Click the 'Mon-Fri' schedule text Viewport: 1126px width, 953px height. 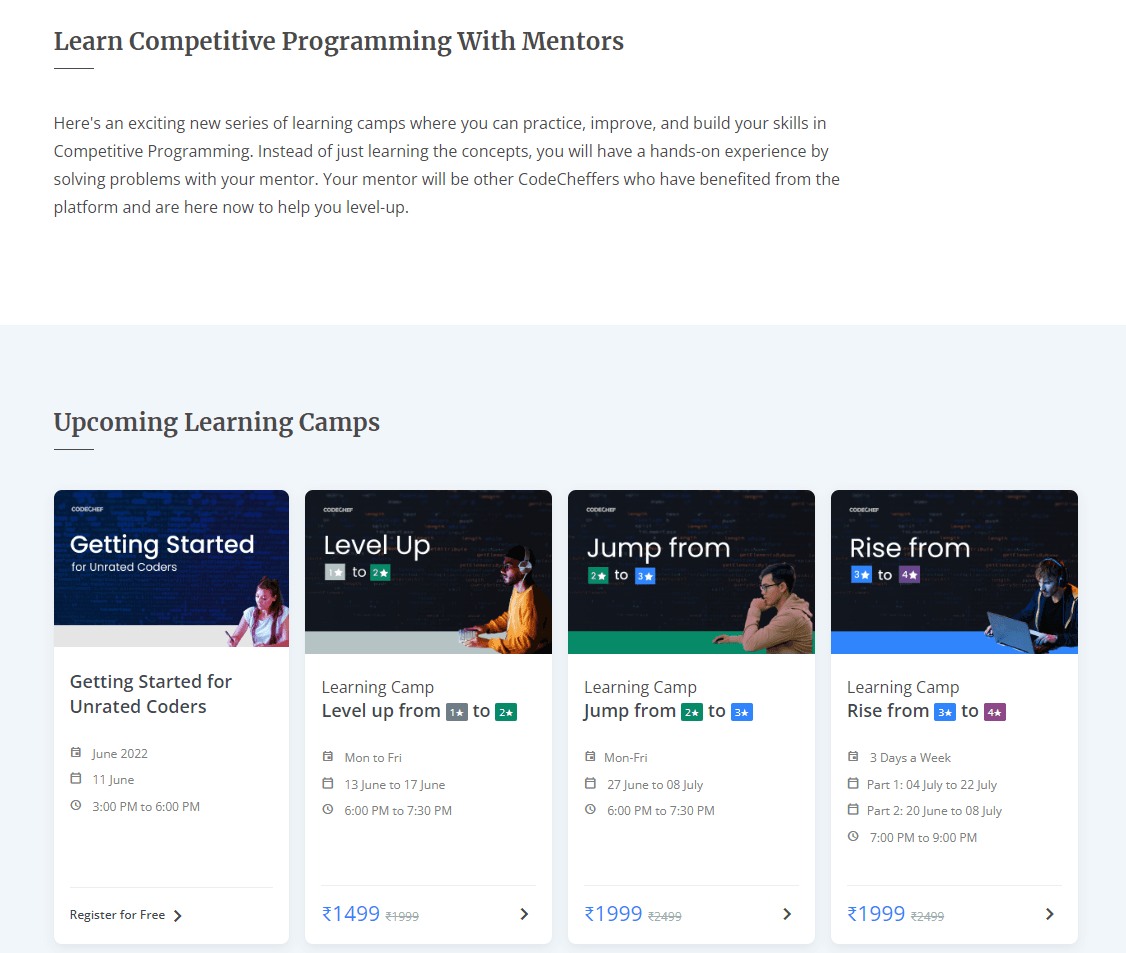625,758
